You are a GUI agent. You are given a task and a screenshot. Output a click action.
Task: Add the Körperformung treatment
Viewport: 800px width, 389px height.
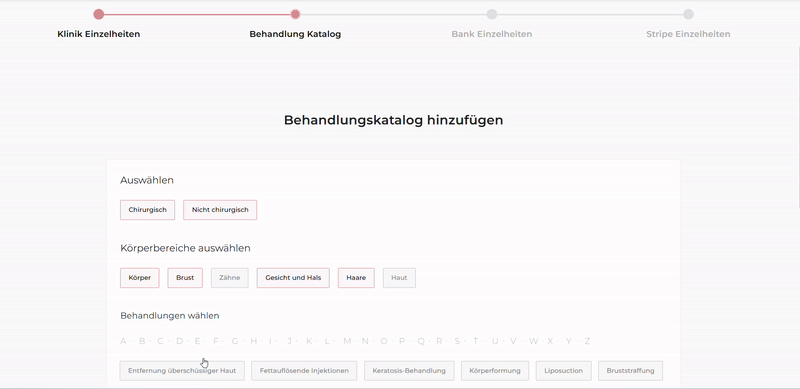point(495,371)
